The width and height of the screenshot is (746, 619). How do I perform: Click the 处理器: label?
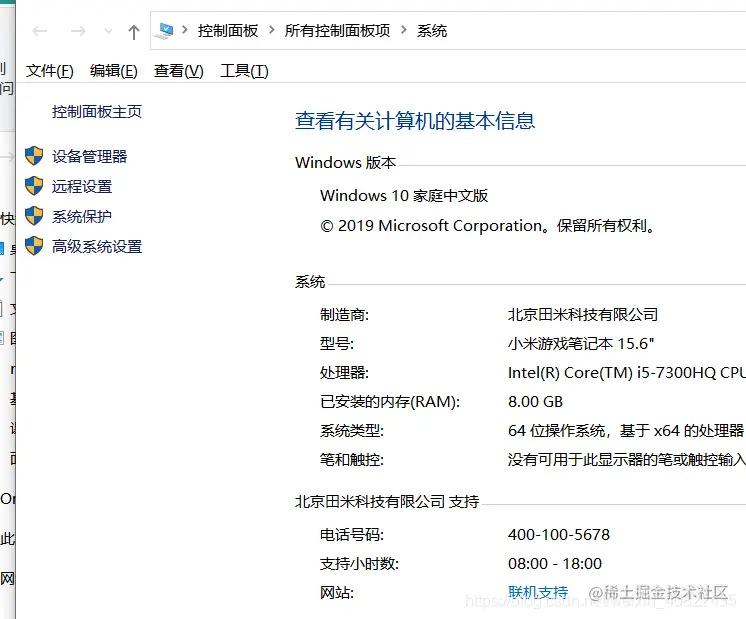coord(344,373)
